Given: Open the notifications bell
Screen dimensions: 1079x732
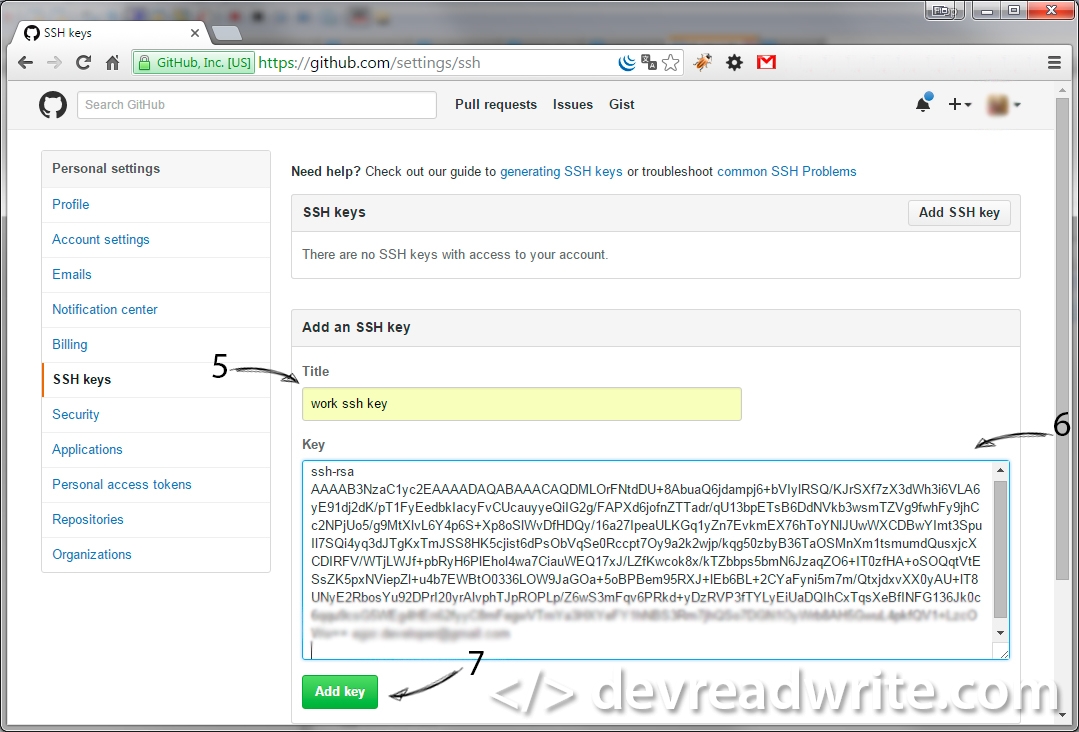Looking at the screenshot, I should tap(923, 104).
